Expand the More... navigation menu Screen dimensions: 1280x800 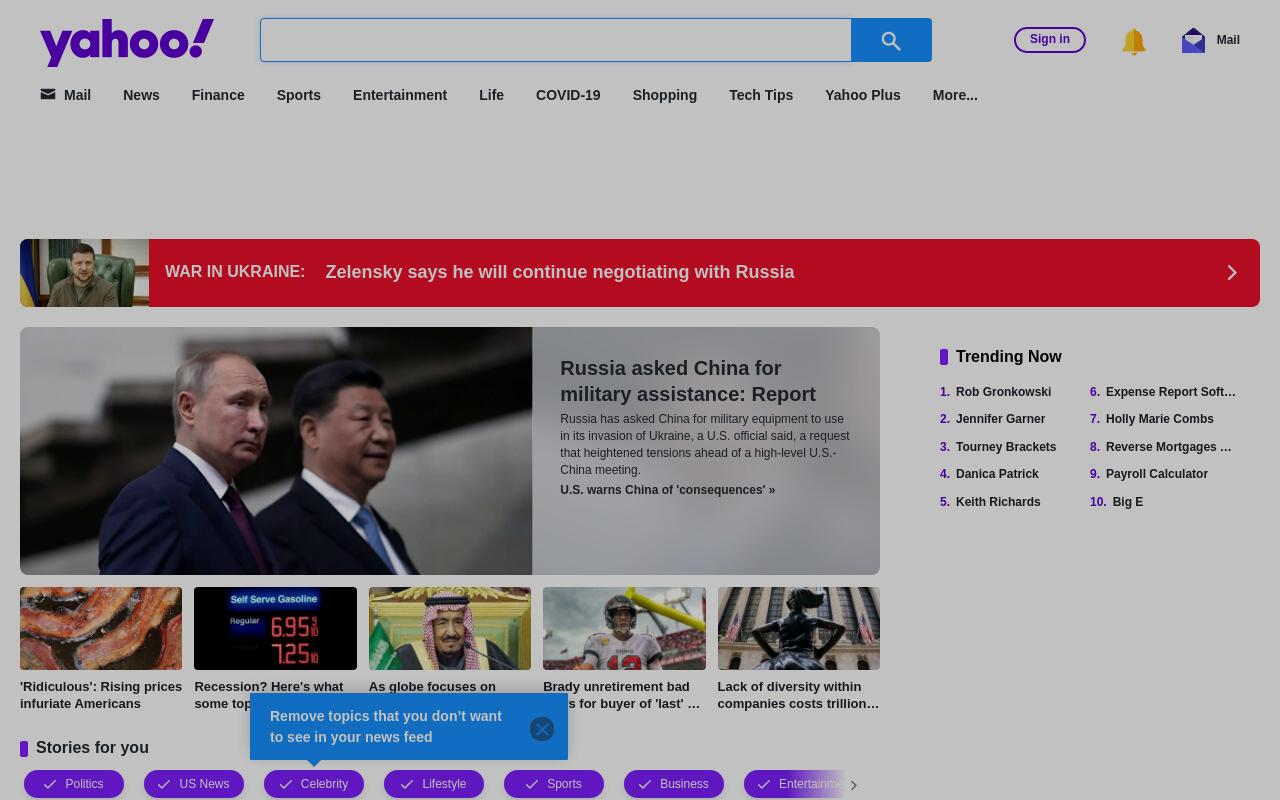click(x=955, y=95)
